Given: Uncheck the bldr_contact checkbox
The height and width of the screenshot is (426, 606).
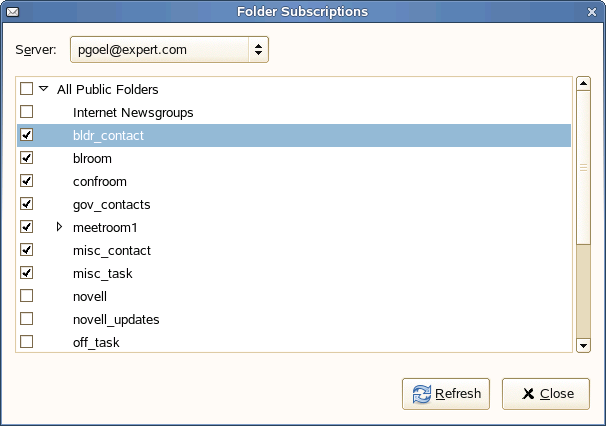Looking at the screenshot, I should [x=27, y=135].
